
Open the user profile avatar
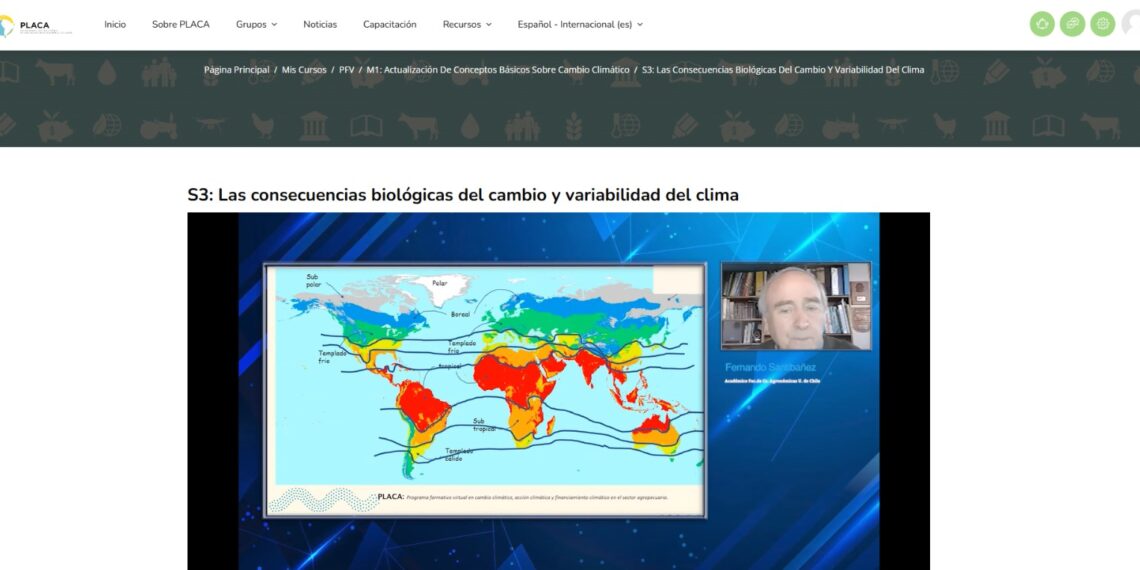pyautogui.click(x=1132, y=24)
